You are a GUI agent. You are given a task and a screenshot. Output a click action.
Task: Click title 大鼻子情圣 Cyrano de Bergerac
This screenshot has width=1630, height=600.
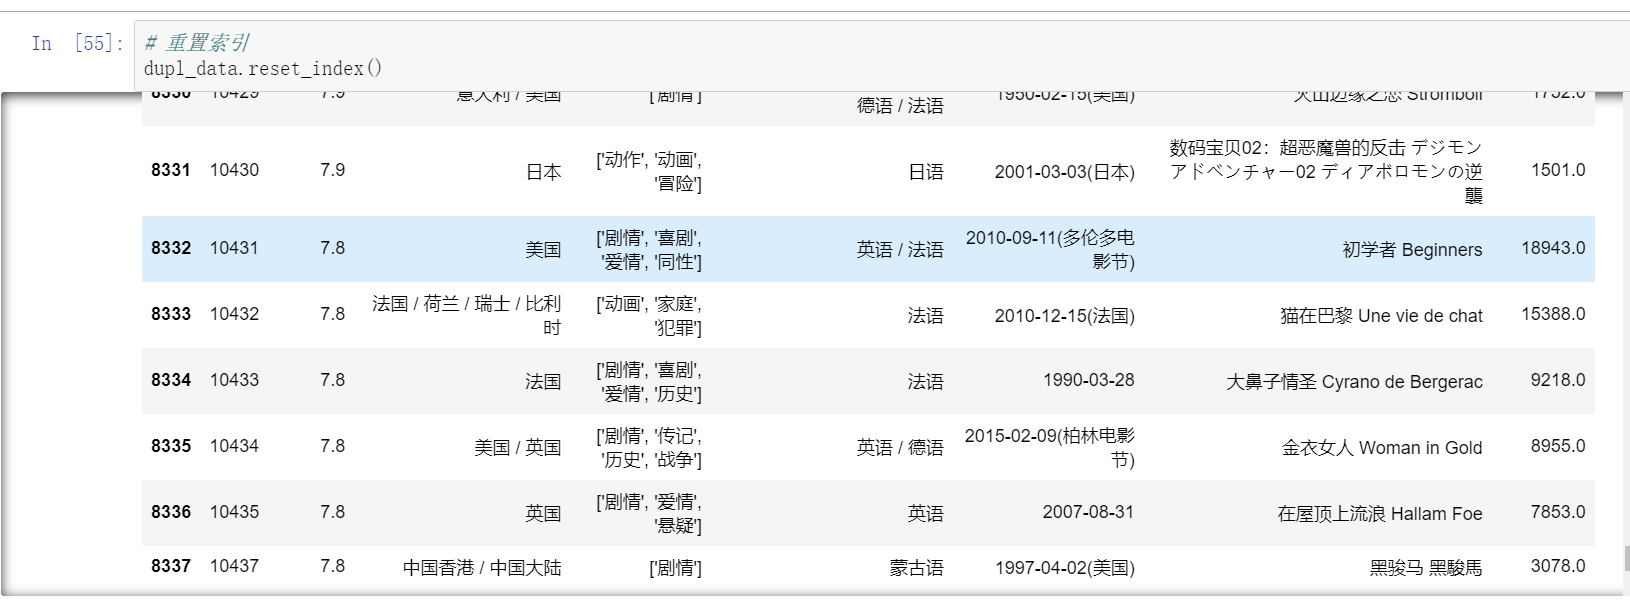point(1354,382)
